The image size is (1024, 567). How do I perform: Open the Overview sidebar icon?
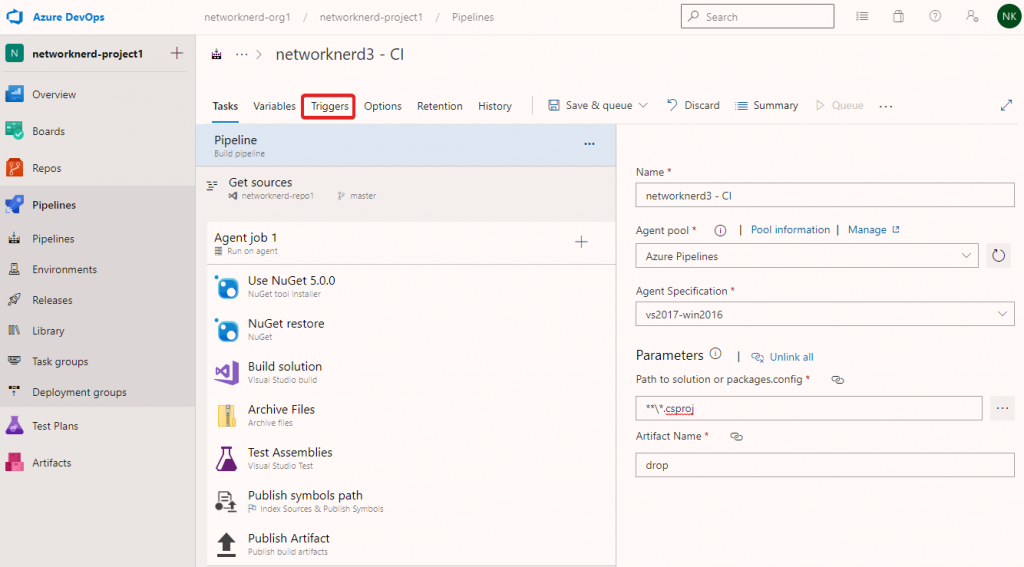click(x=14, y=94)
